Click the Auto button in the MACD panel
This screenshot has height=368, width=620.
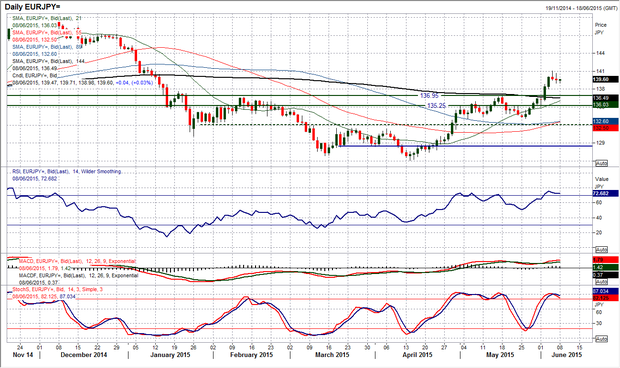click(601, 282)
